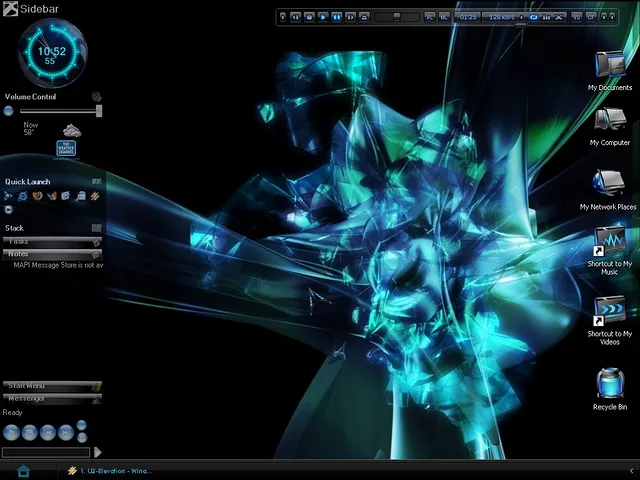Open the Messenger sidebar item

pyautogui.click(x=50, y=399)
